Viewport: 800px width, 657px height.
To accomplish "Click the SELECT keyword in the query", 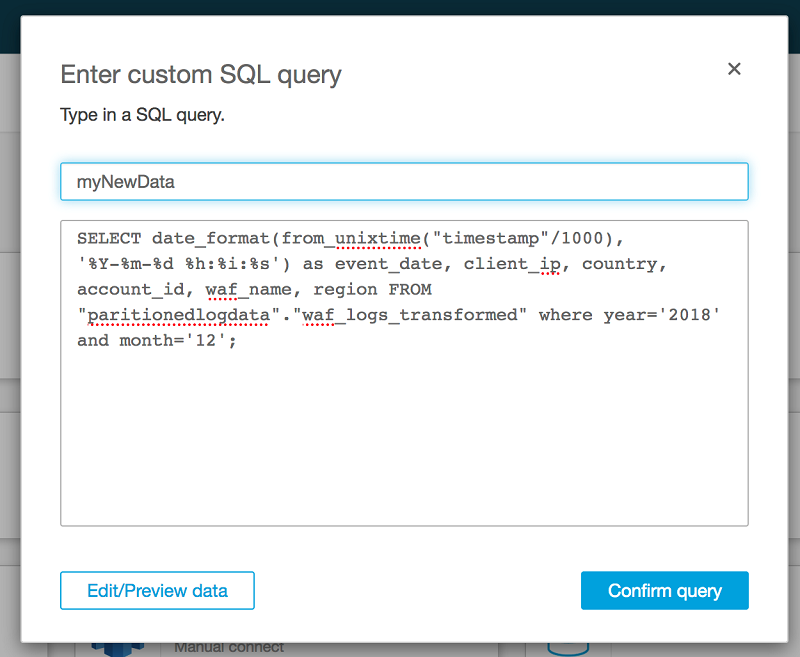I will (x=109, y=239).
